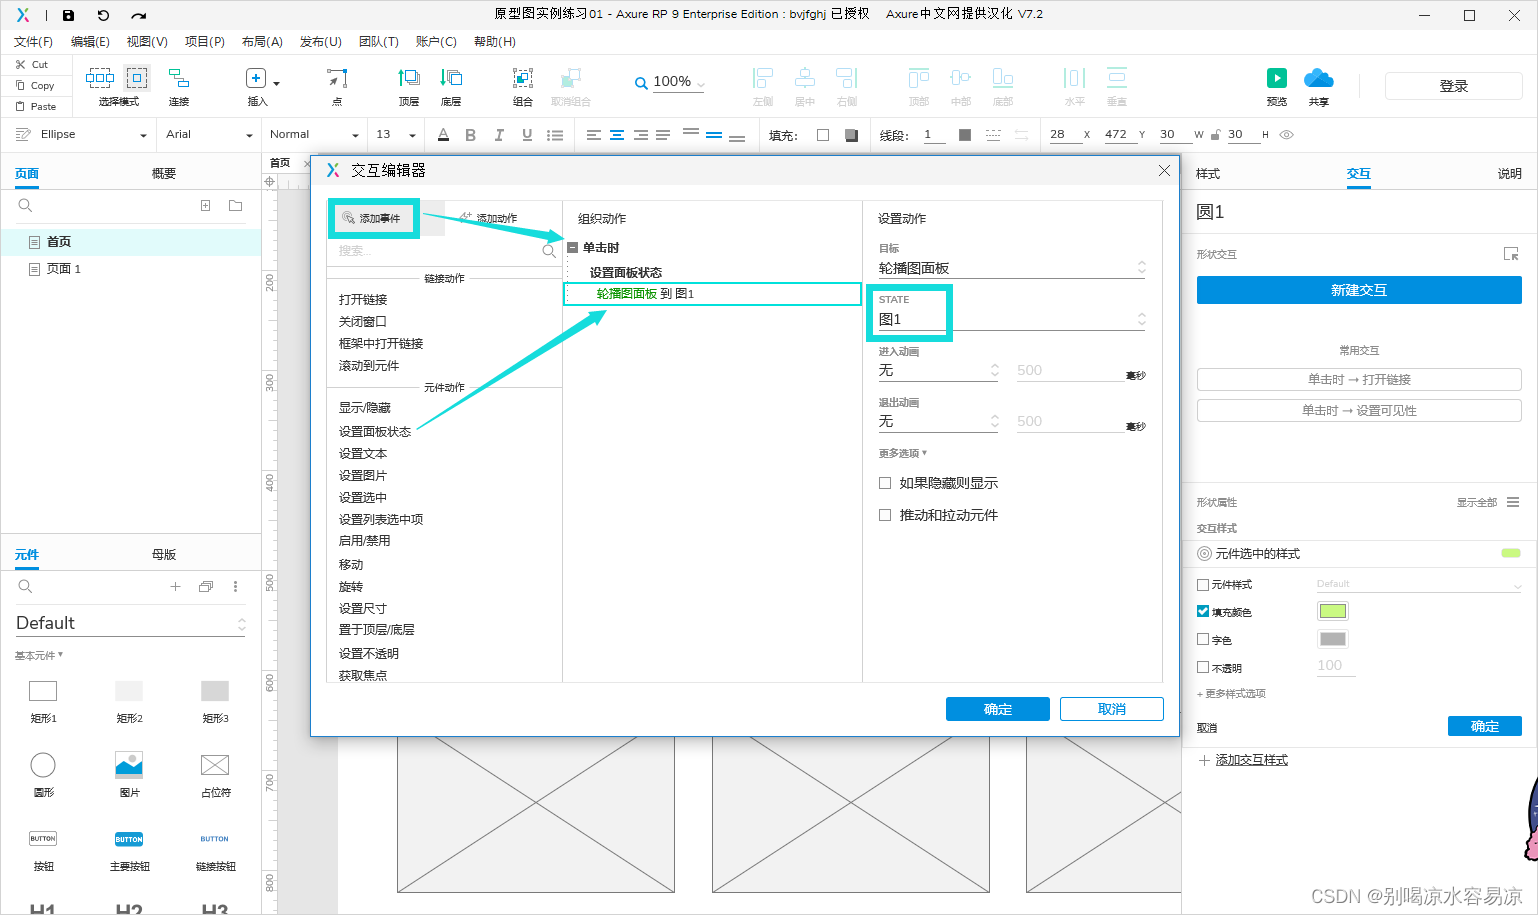Align text center in format bar
This screenshot has height=915, width=1538.
pos(617,135)
